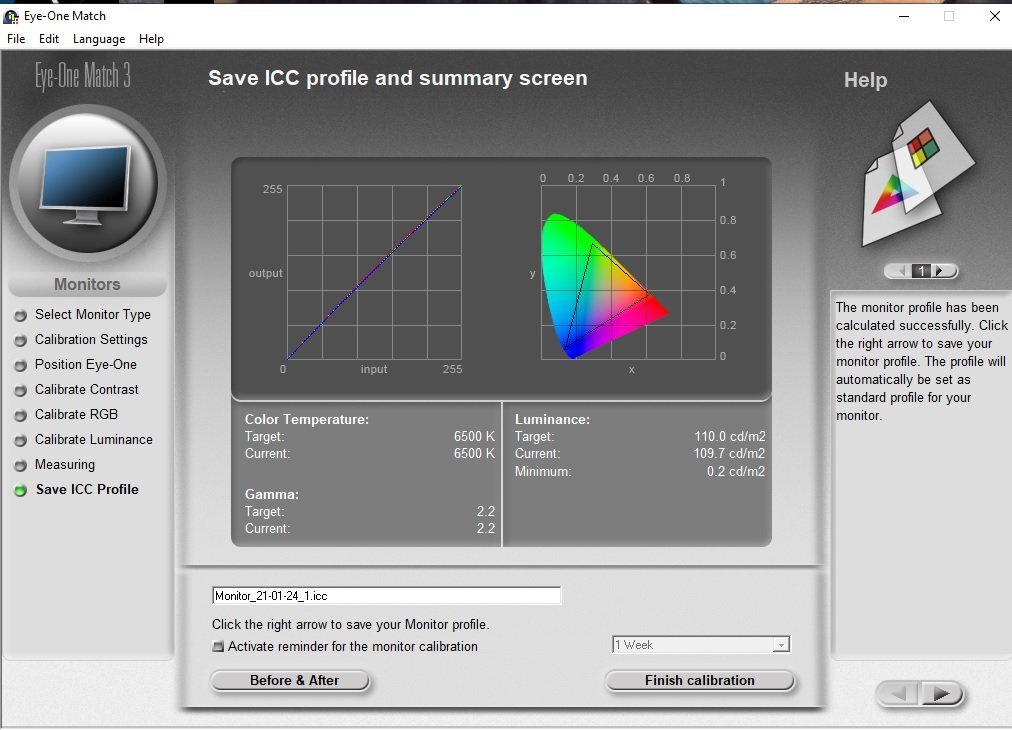Click the Eye-One Match 3 logo text
Viewport: 1012px width, 730px height.
(83, 76)
